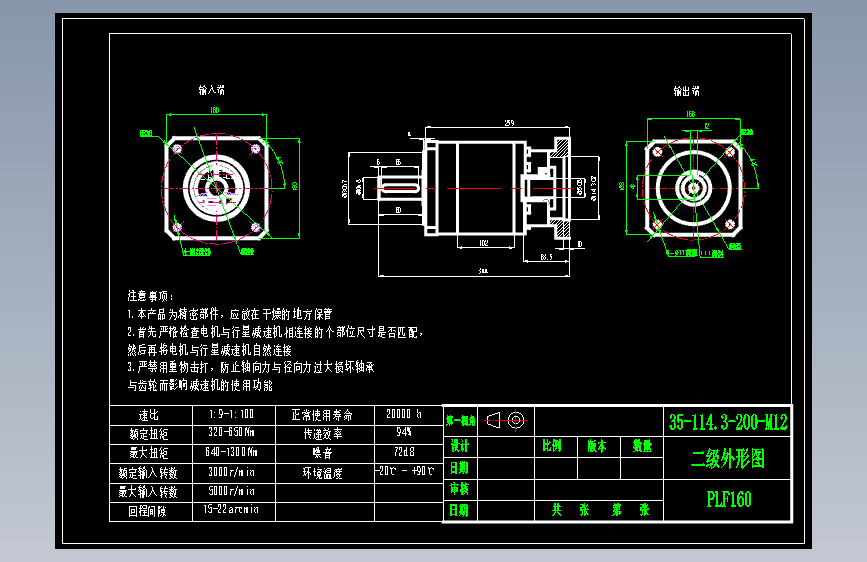
Task: Click the hatched flange section in side view
Action: click(x=562, y=149)
